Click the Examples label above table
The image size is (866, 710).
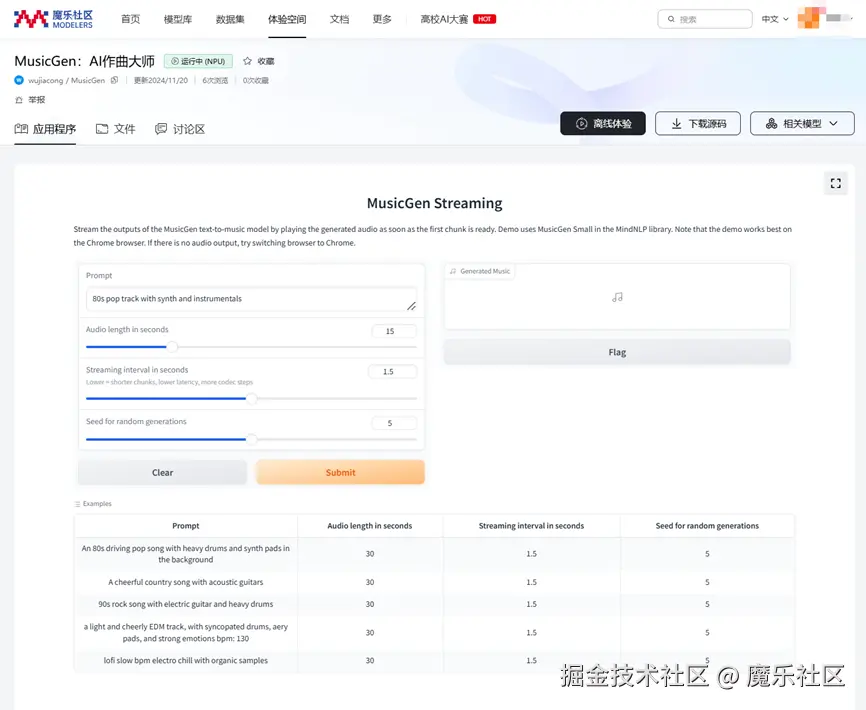pos(93,504)
